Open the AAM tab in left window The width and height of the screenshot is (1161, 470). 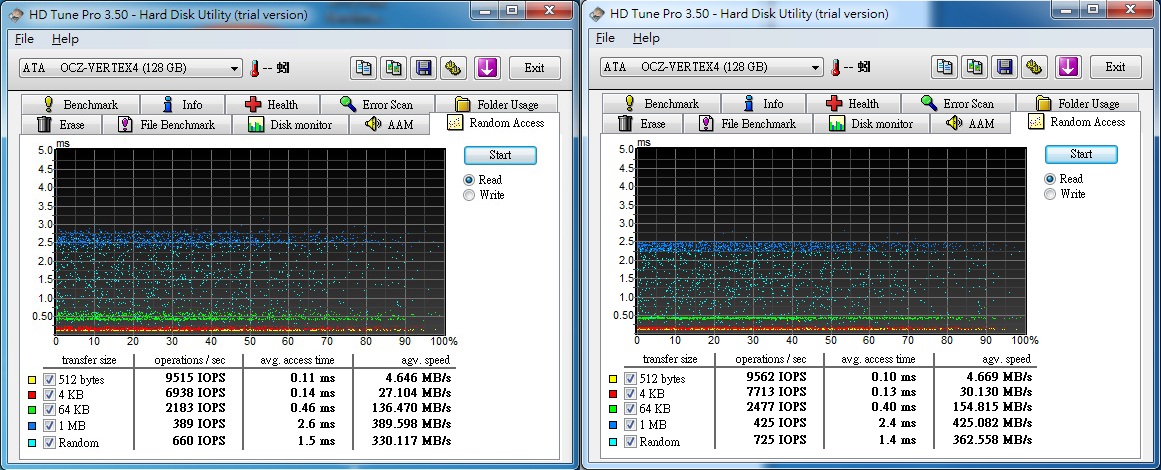coord(389,124)
